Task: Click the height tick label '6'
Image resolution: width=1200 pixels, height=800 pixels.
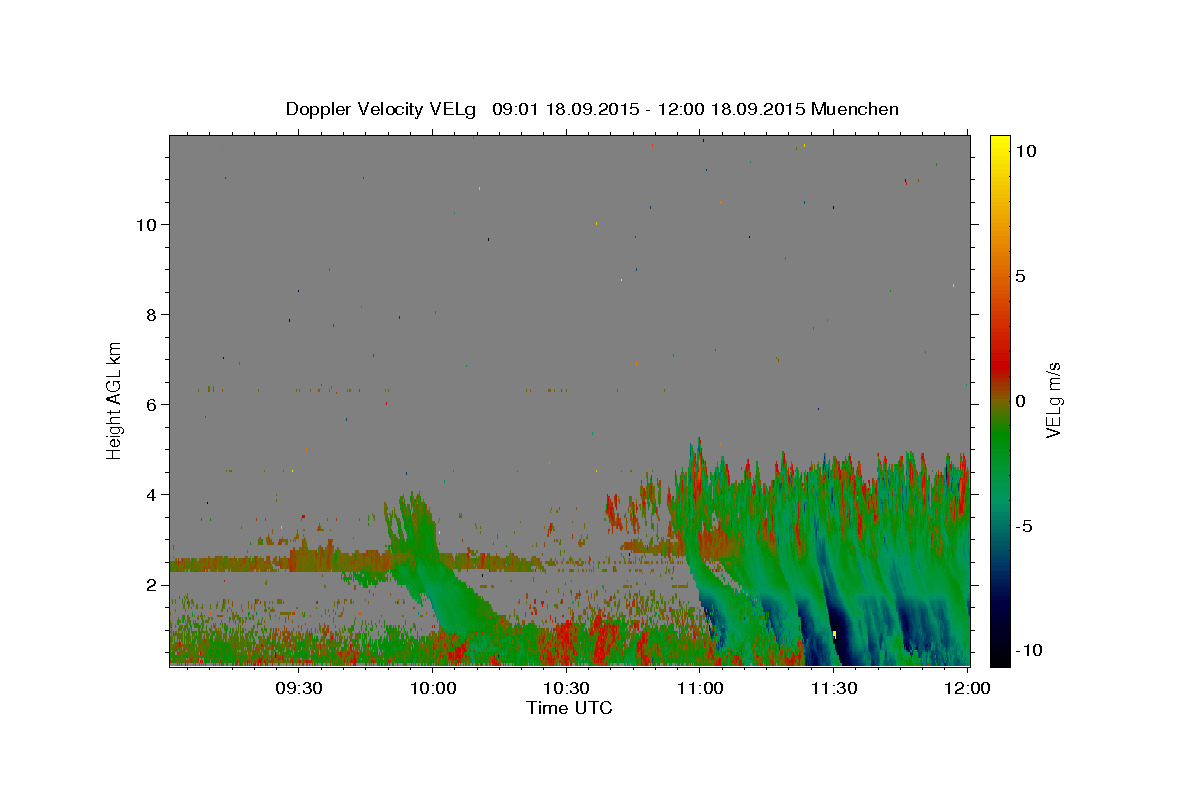Action: tap(150, 405)
